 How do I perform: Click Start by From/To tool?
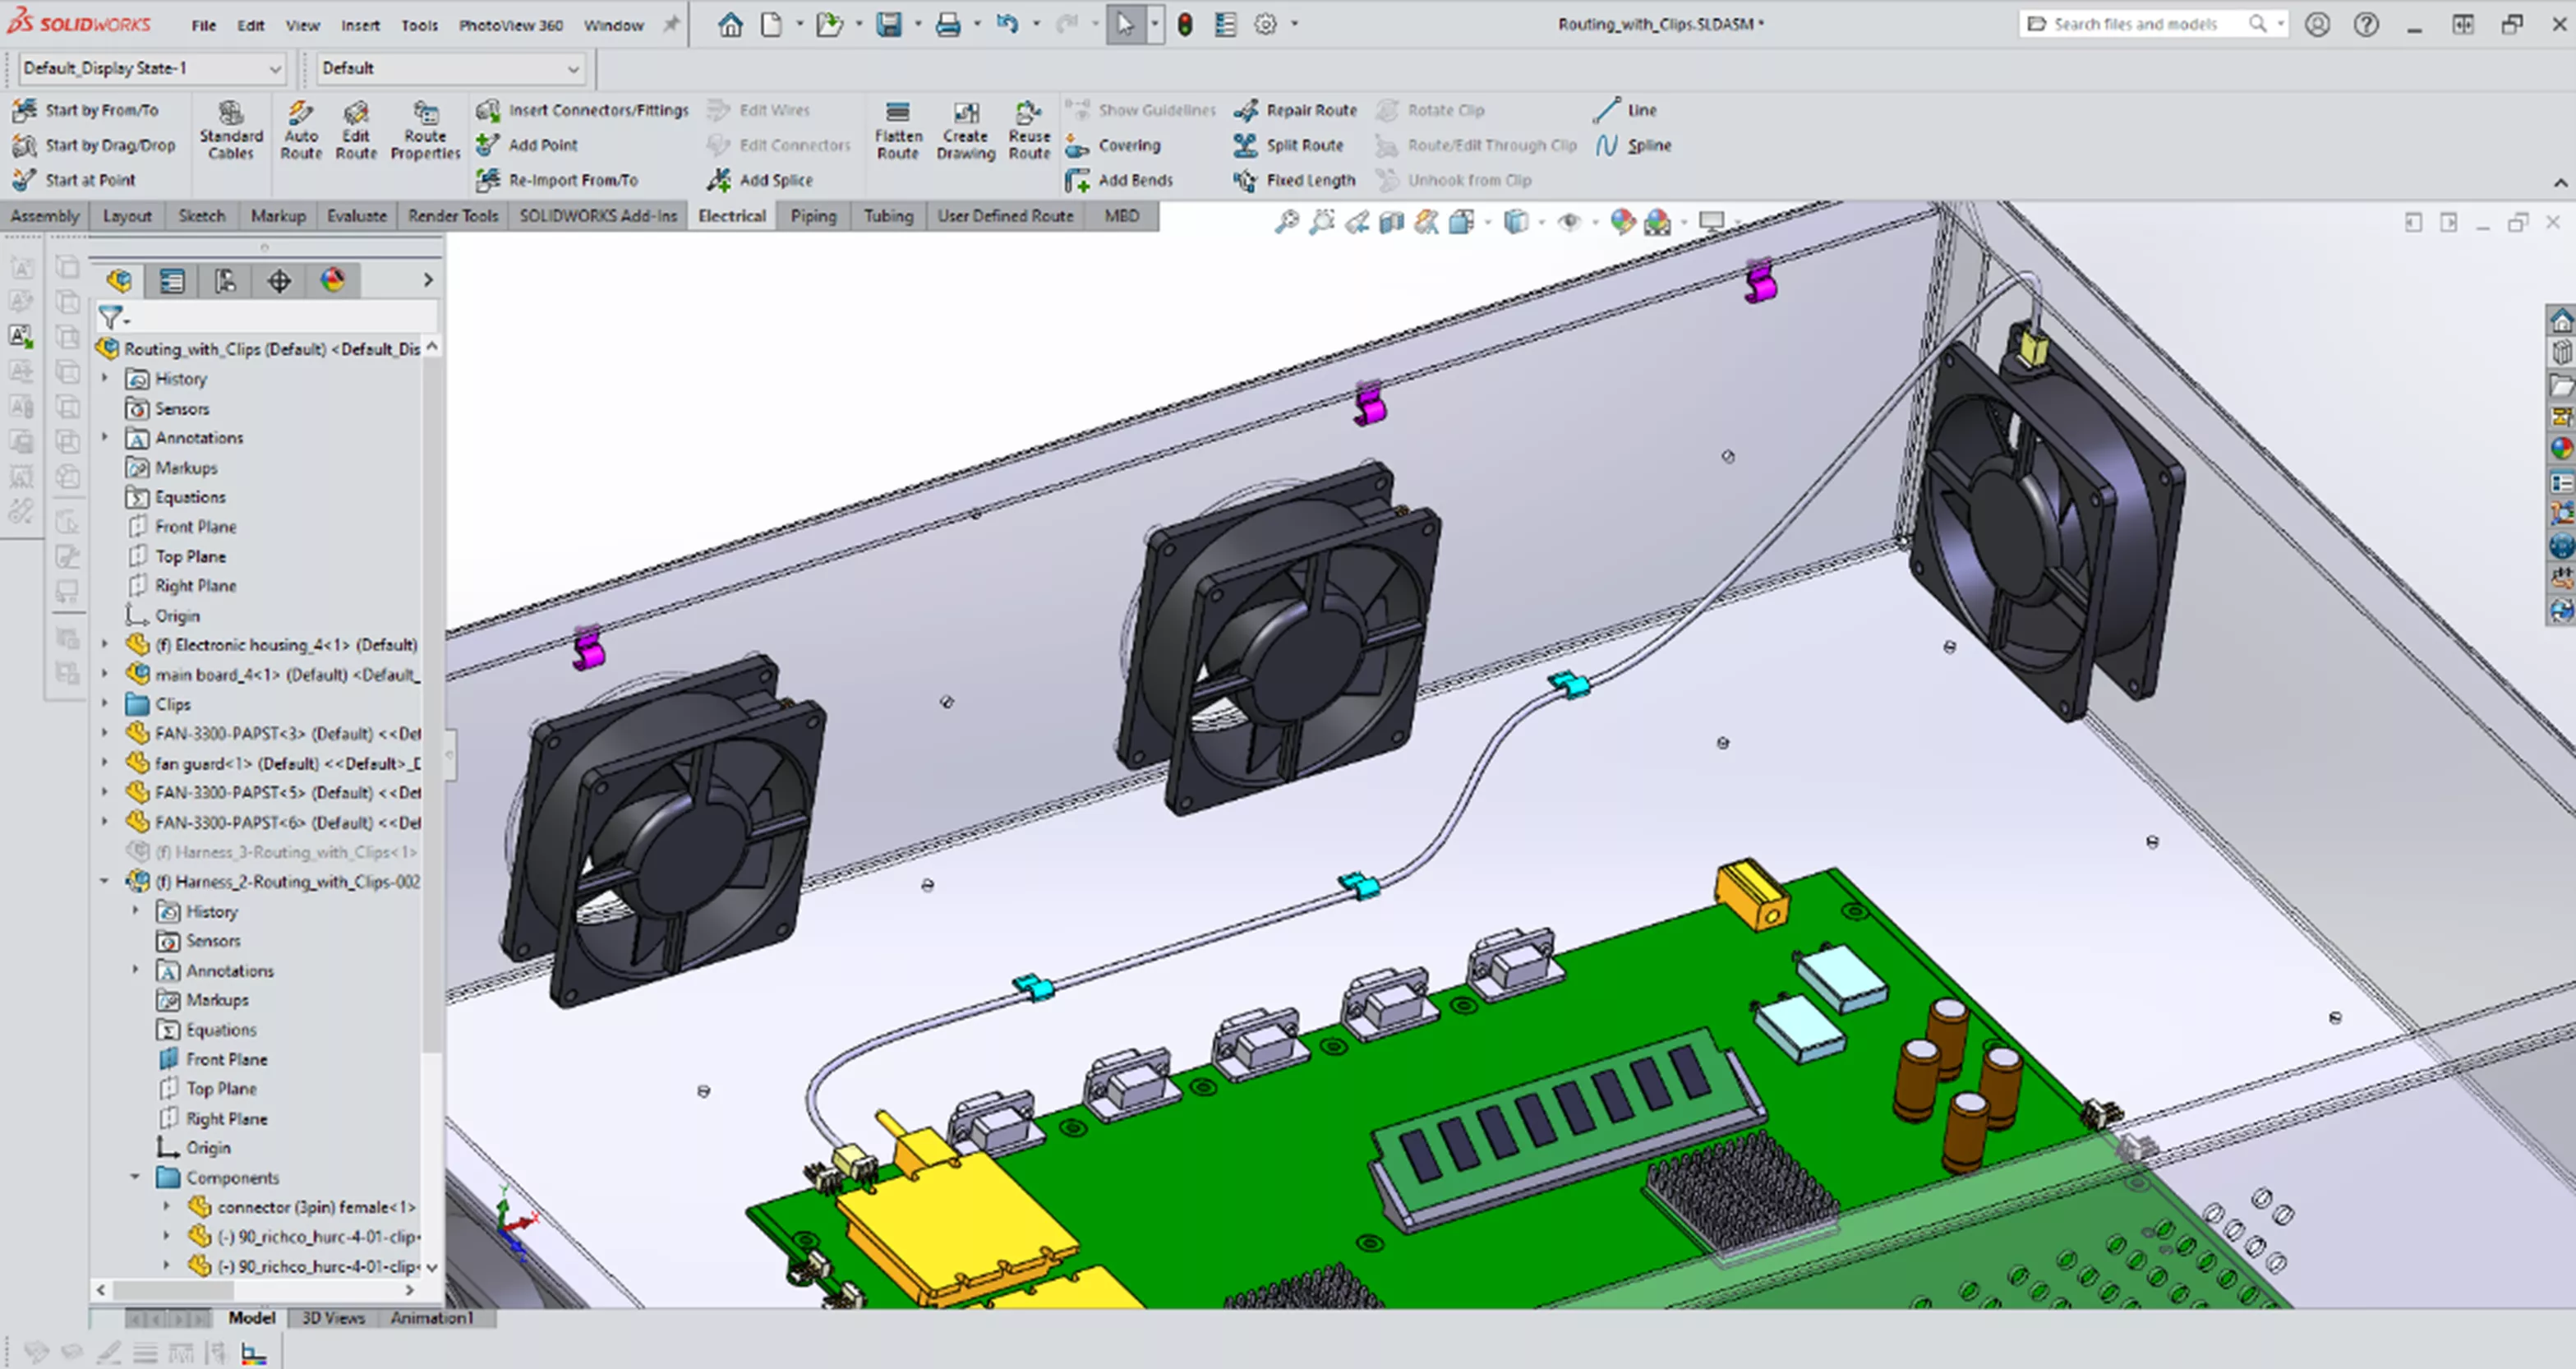86,110
